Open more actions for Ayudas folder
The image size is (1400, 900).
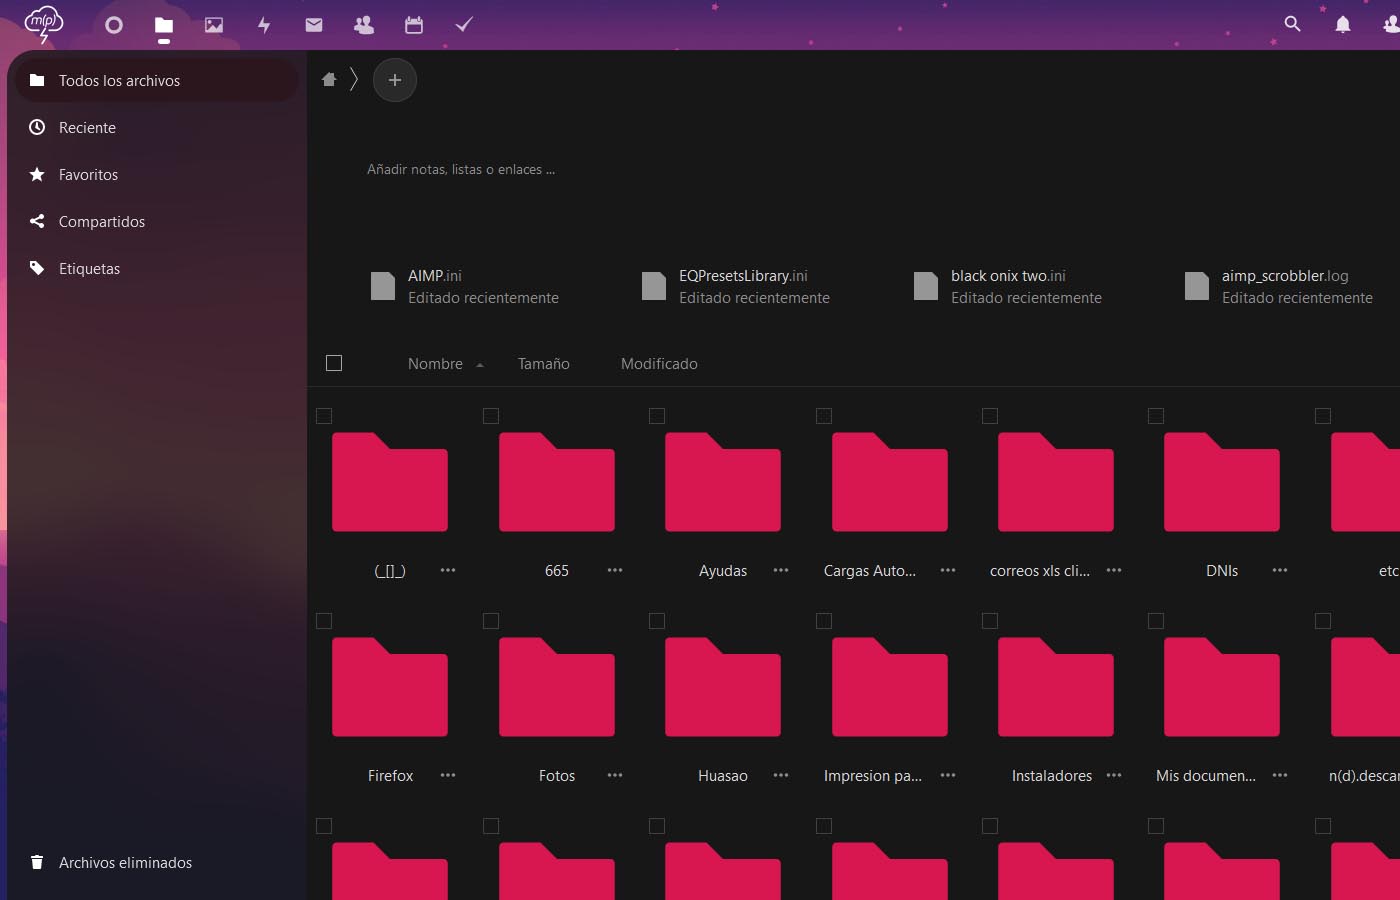click(x=781, y=570)
